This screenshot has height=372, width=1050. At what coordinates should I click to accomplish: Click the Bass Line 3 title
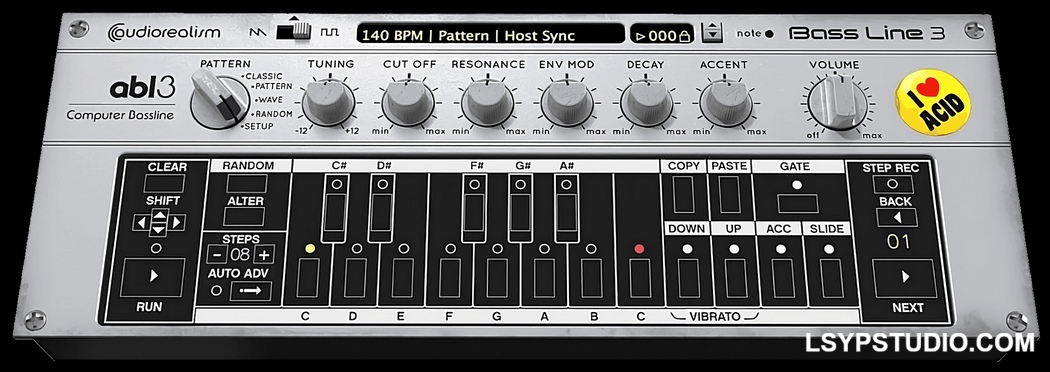pos(867,33)
